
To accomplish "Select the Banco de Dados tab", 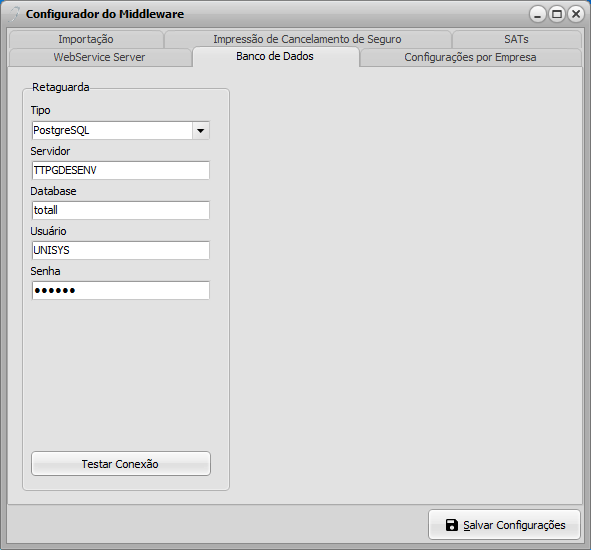I will (275, 57).
